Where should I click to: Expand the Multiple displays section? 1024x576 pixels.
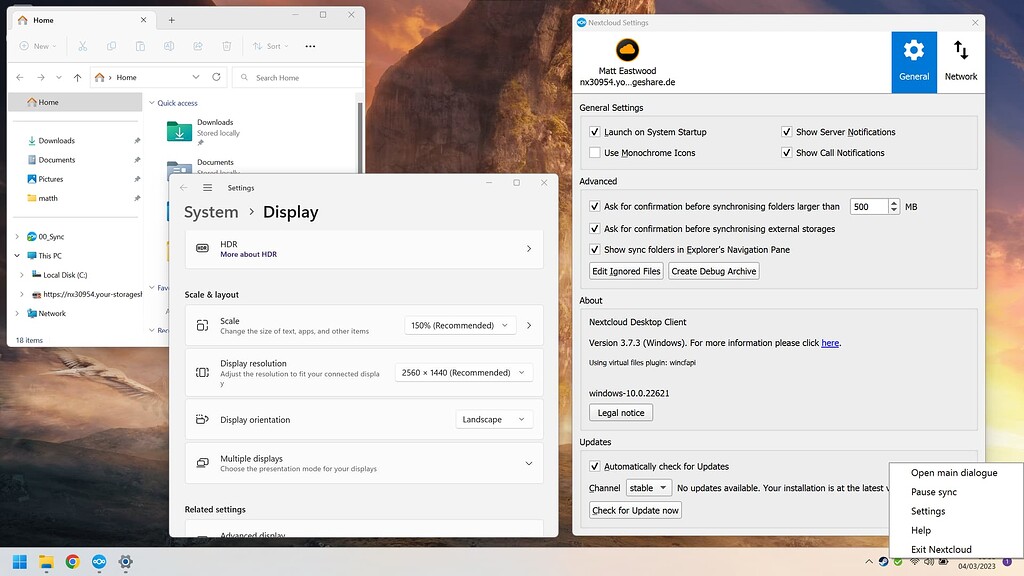click(x=529, y=462)
